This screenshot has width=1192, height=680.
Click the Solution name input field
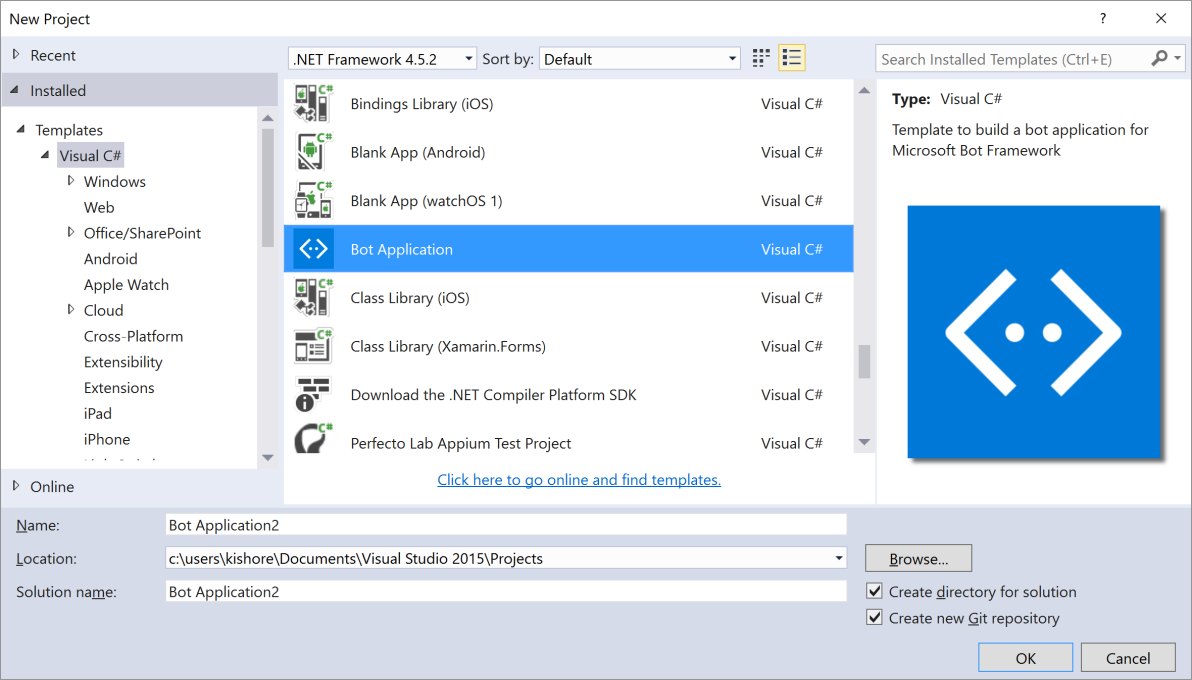pos(506,592)
